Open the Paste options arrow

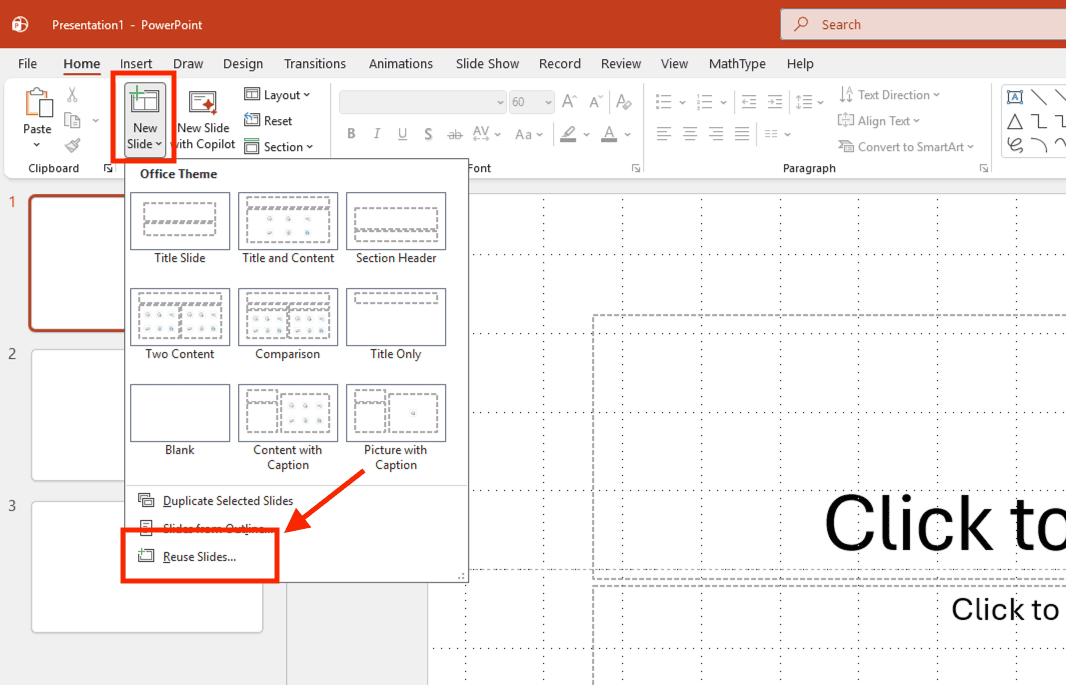(x=37, y=145)
